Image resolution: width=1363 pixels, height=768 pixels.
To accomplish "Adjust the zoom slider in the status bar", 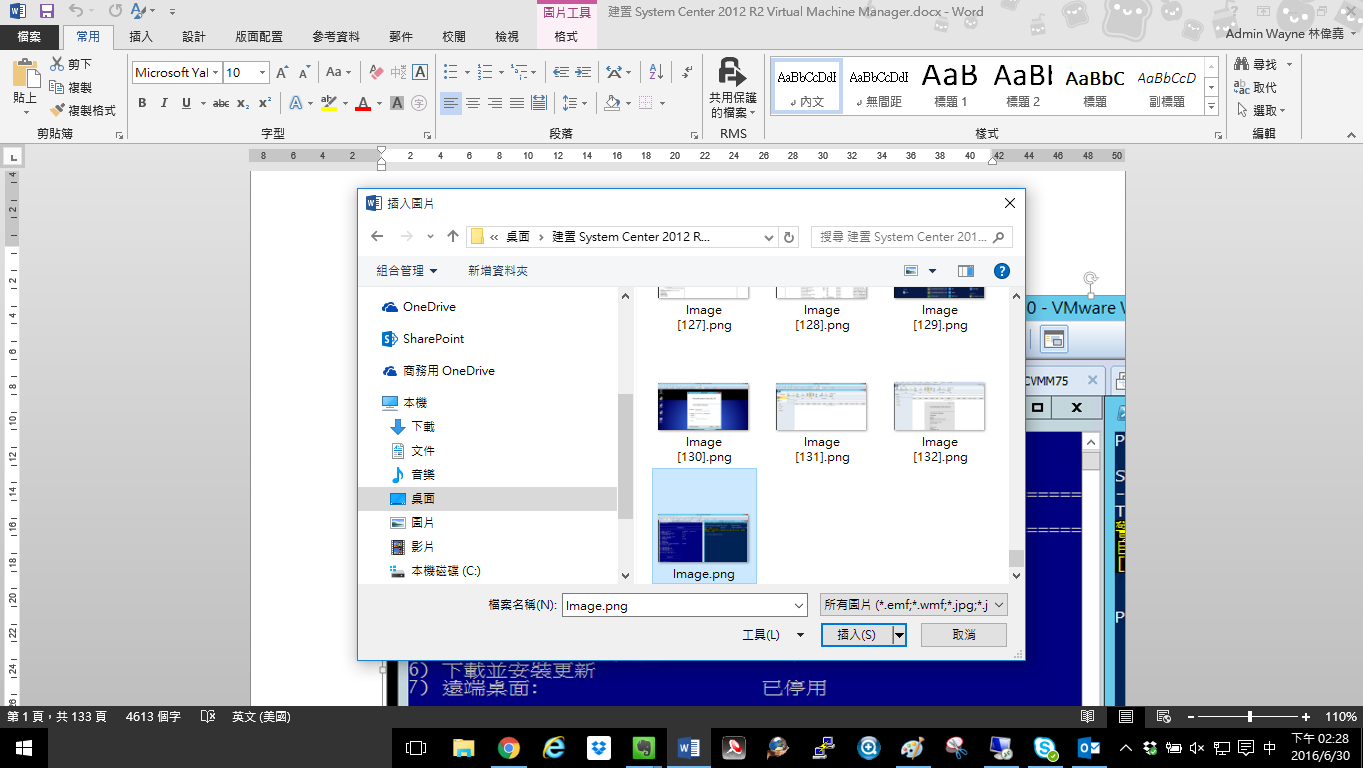I will (1249, 717).
